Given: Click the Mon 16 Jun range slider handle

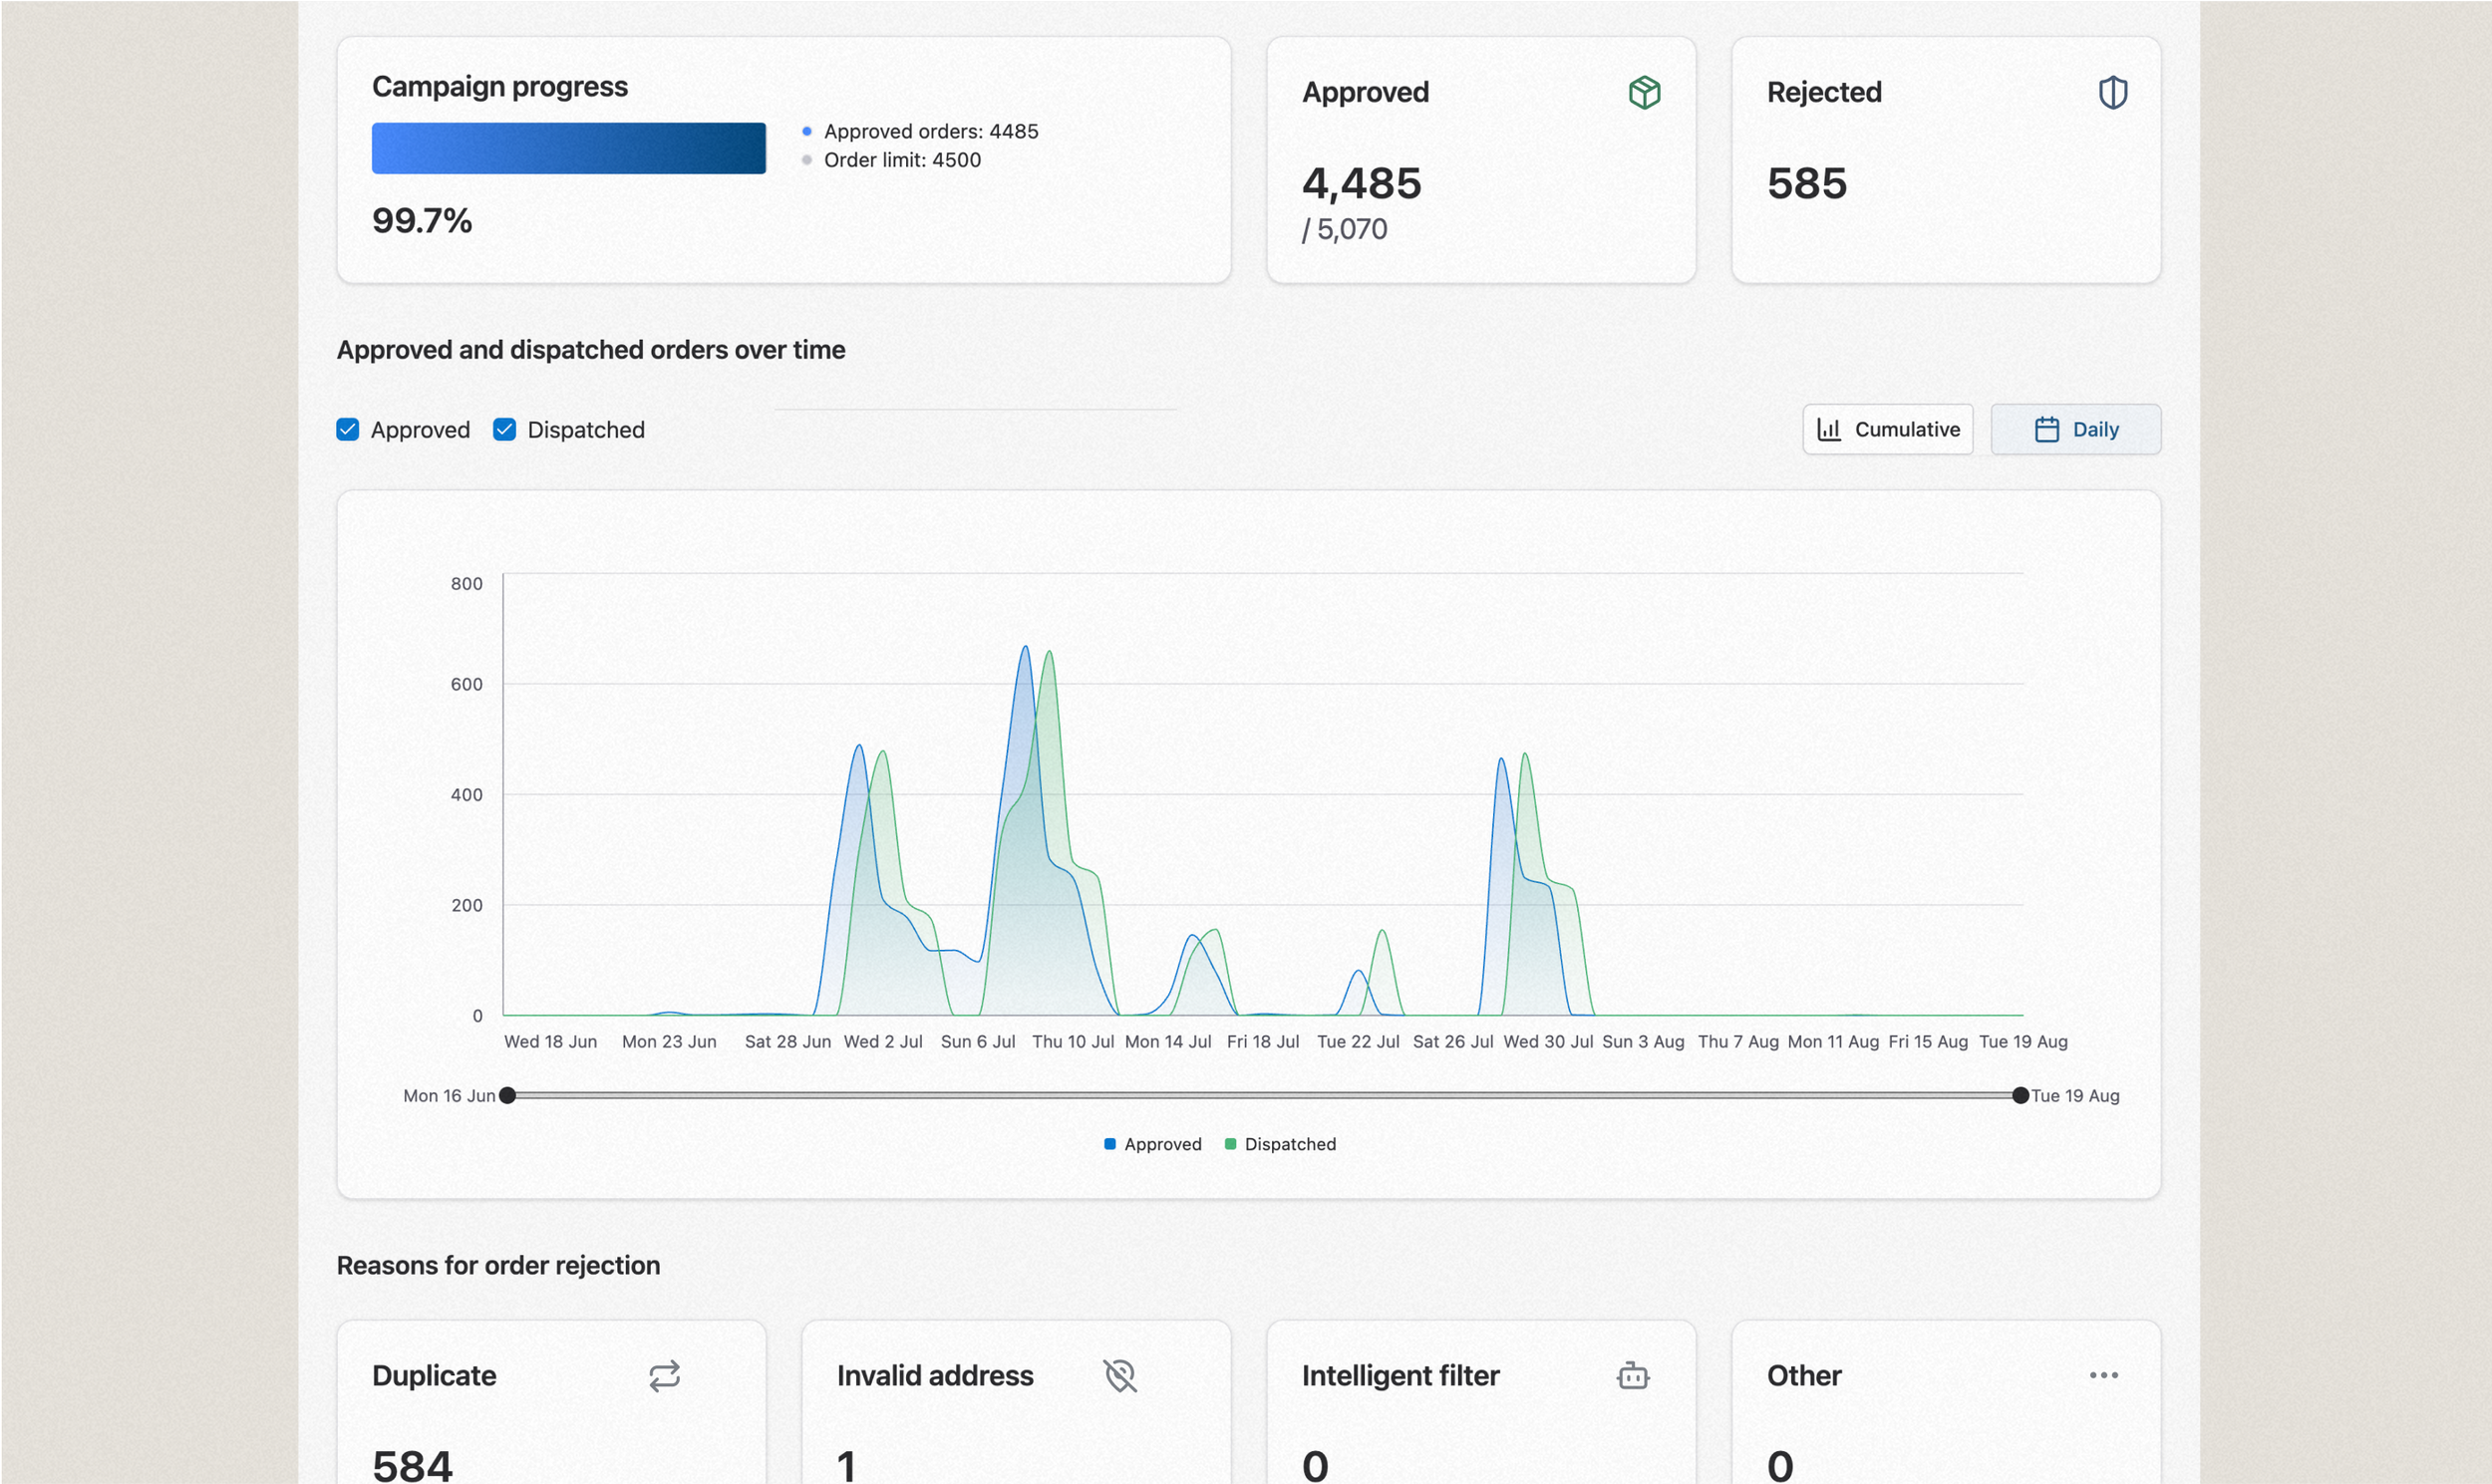Looking at the screenshot, I should click(x=507, y=1095).
